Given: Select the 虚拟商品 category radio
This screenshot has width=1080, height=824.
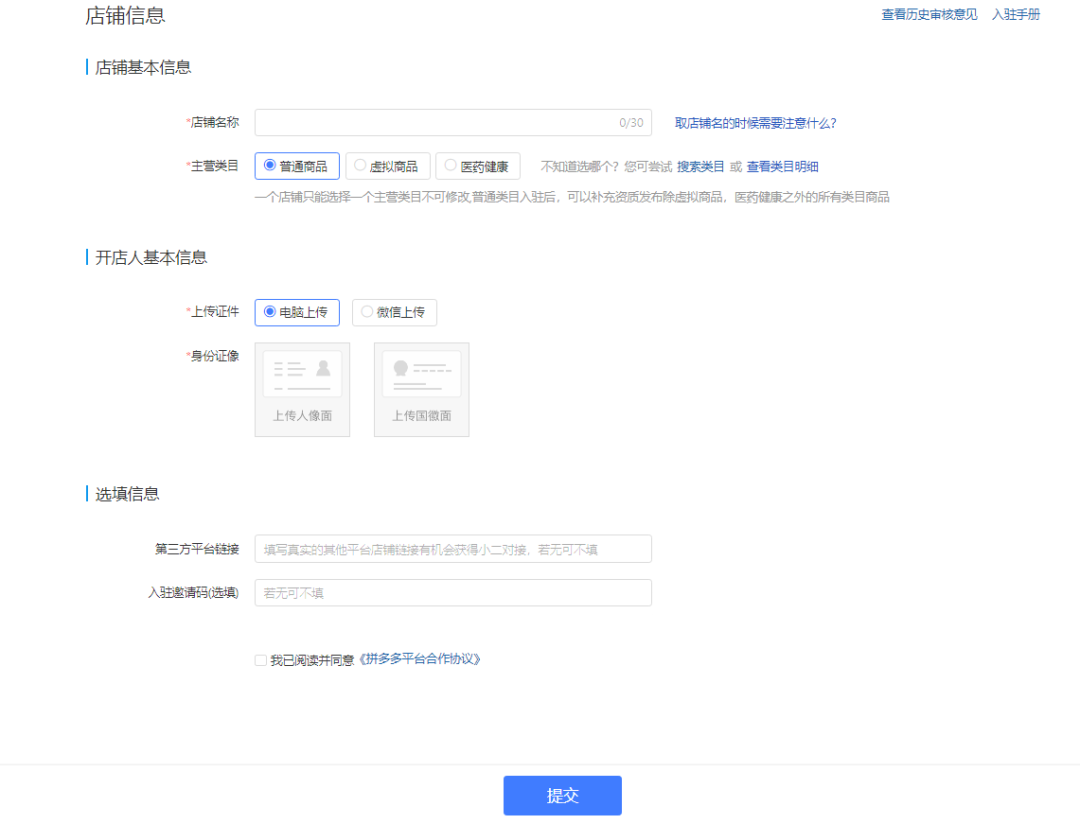Looking at the screenshot, I should (387, 166).
